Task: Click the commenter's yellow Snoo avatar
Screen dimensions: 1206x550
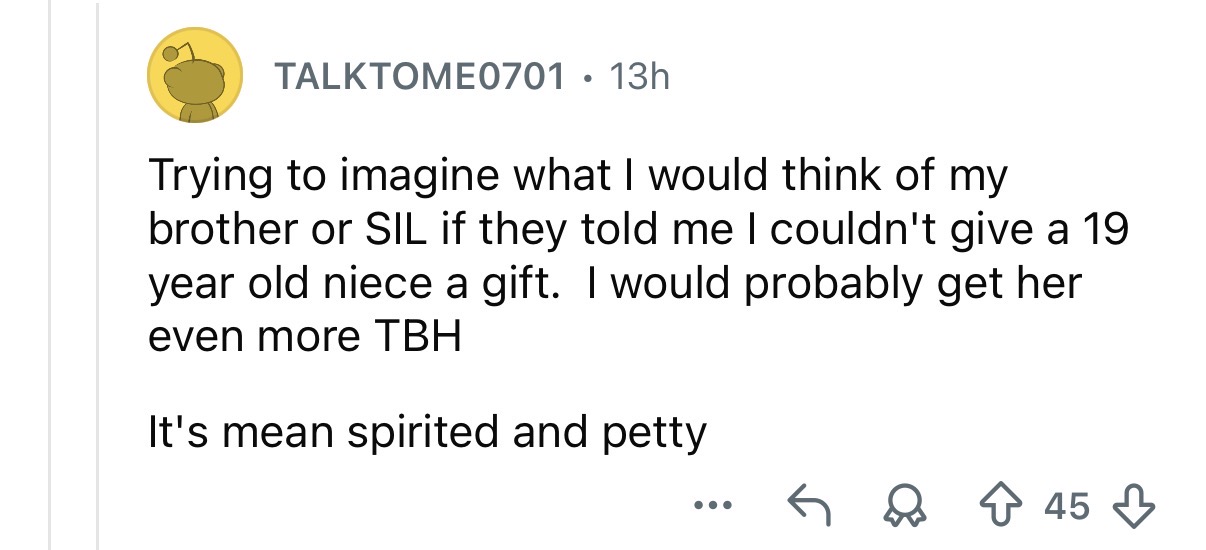Action: (x=197, y=76)
